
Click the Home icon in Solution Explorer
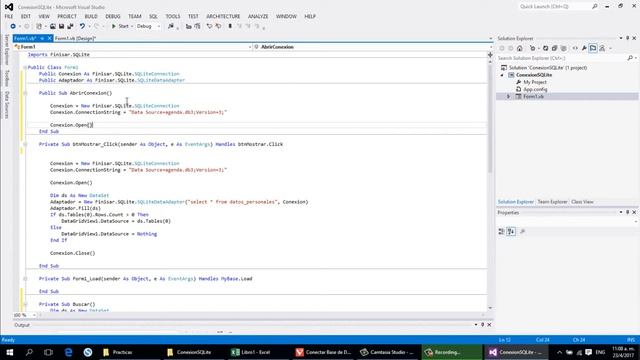tap(520, 48)
